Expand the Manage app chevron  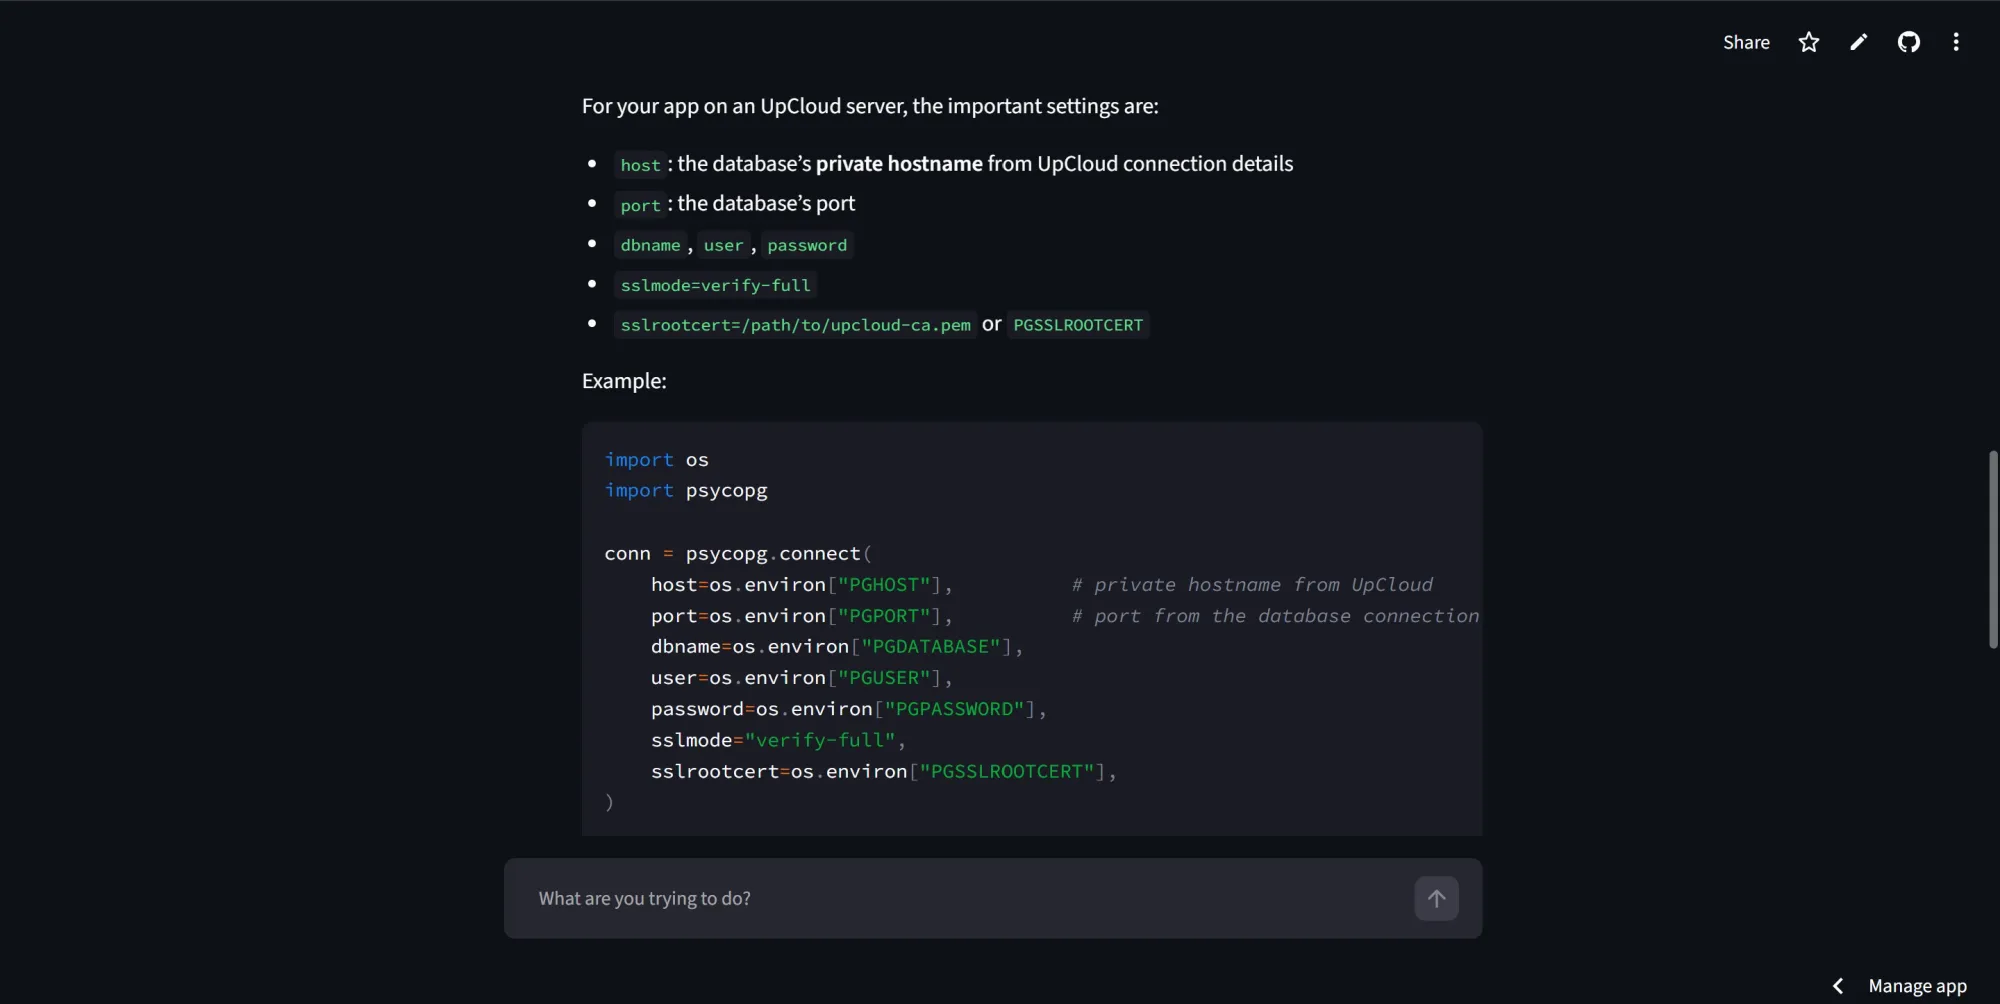[1838, 986]
